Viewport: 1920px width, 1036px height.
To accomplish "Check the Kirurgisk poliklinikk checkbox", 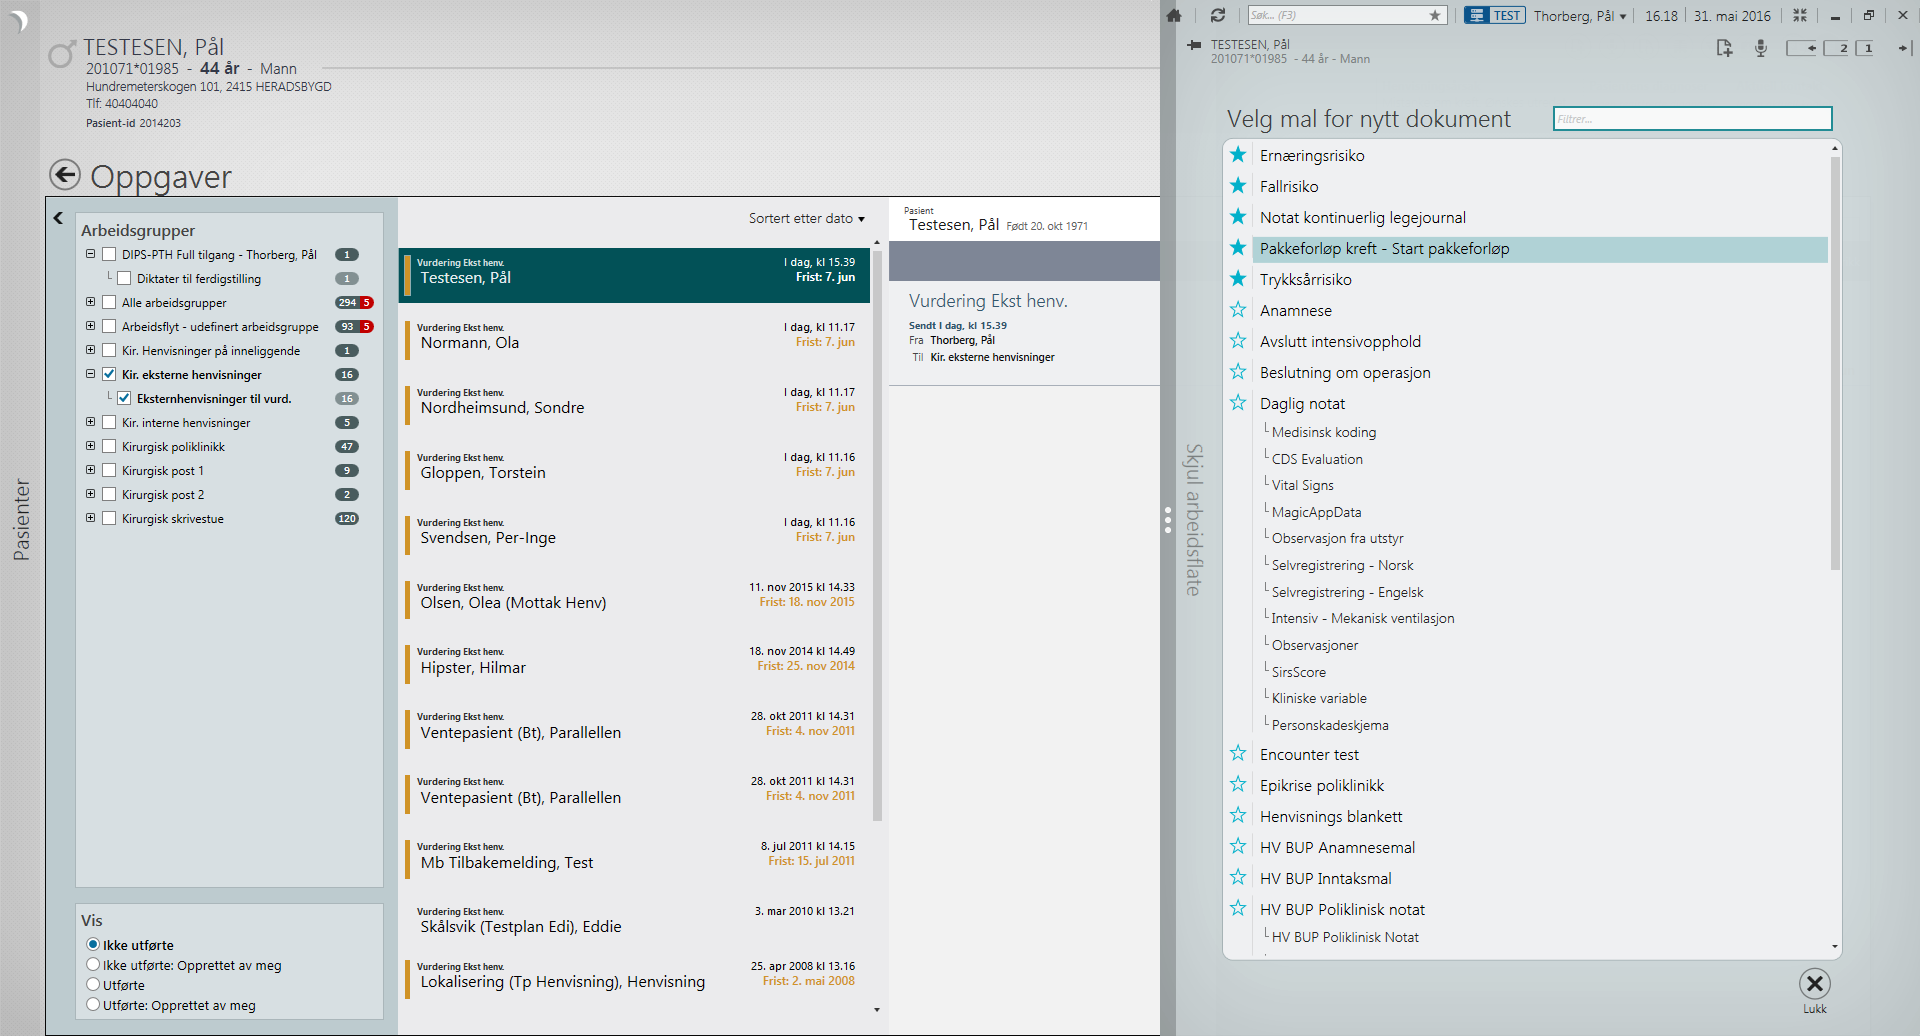I will (109, 447).
